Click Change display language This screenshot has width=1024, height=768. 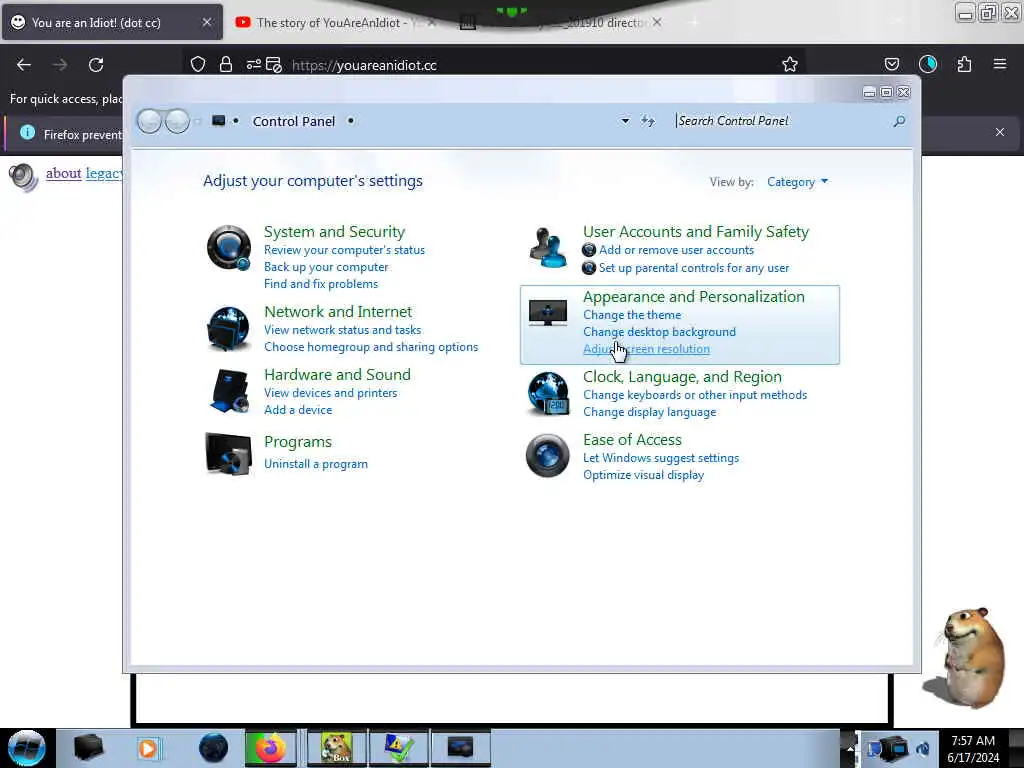pyautogui.click(x=649, y=412)
